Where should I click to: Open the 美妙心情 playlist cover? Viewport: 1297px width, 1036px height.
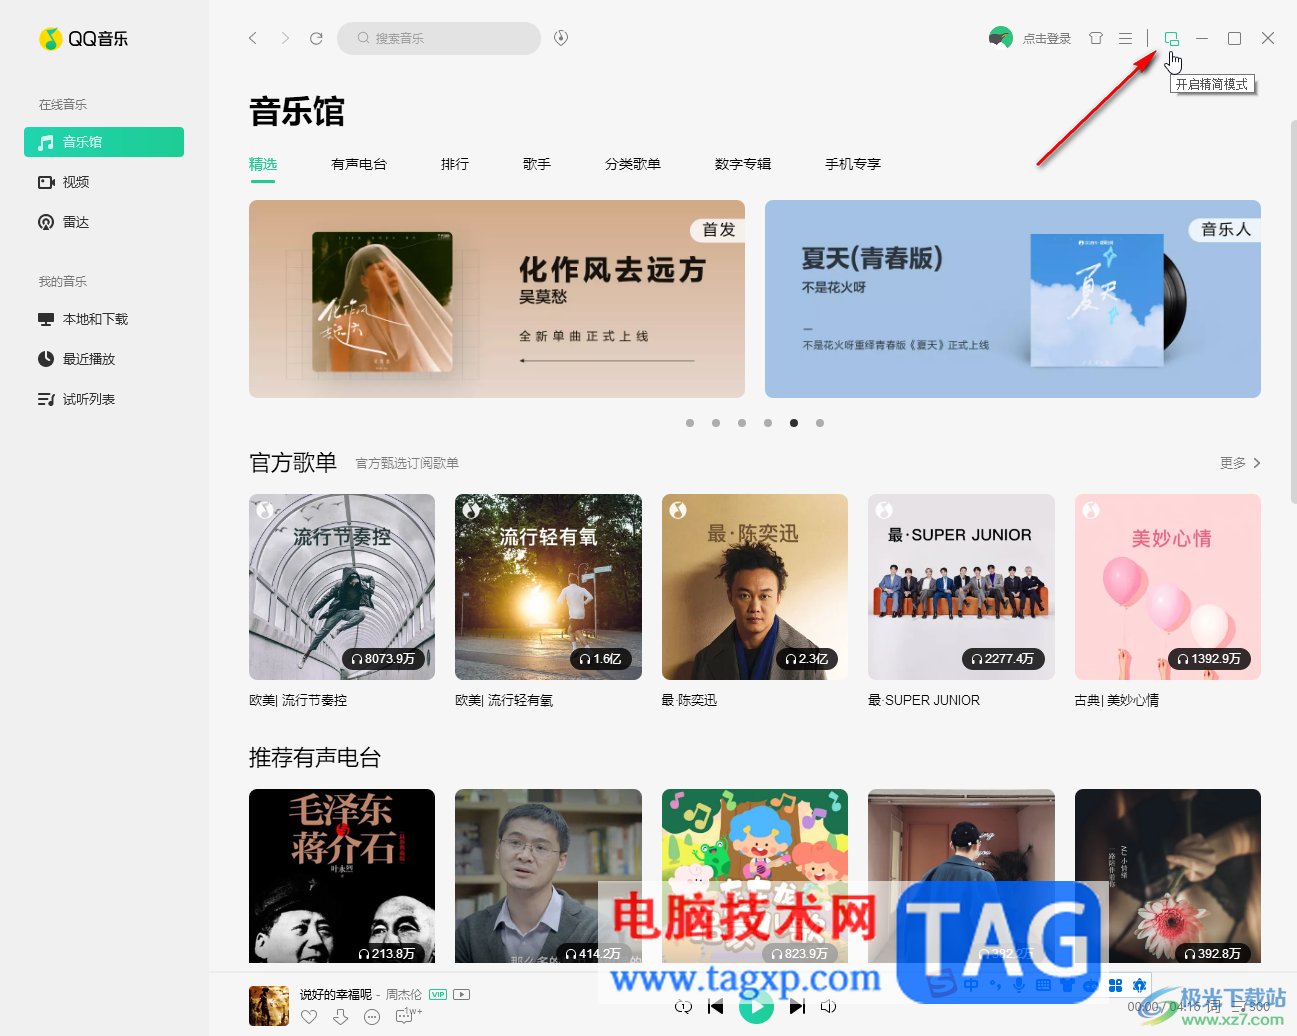[x=1168, y=587]
